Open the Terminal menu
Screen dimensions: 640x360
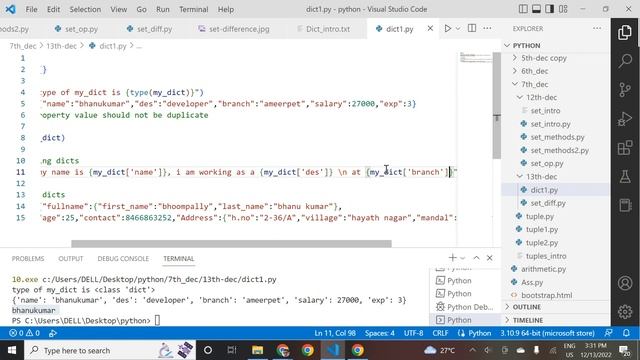[x=193, y=9]
